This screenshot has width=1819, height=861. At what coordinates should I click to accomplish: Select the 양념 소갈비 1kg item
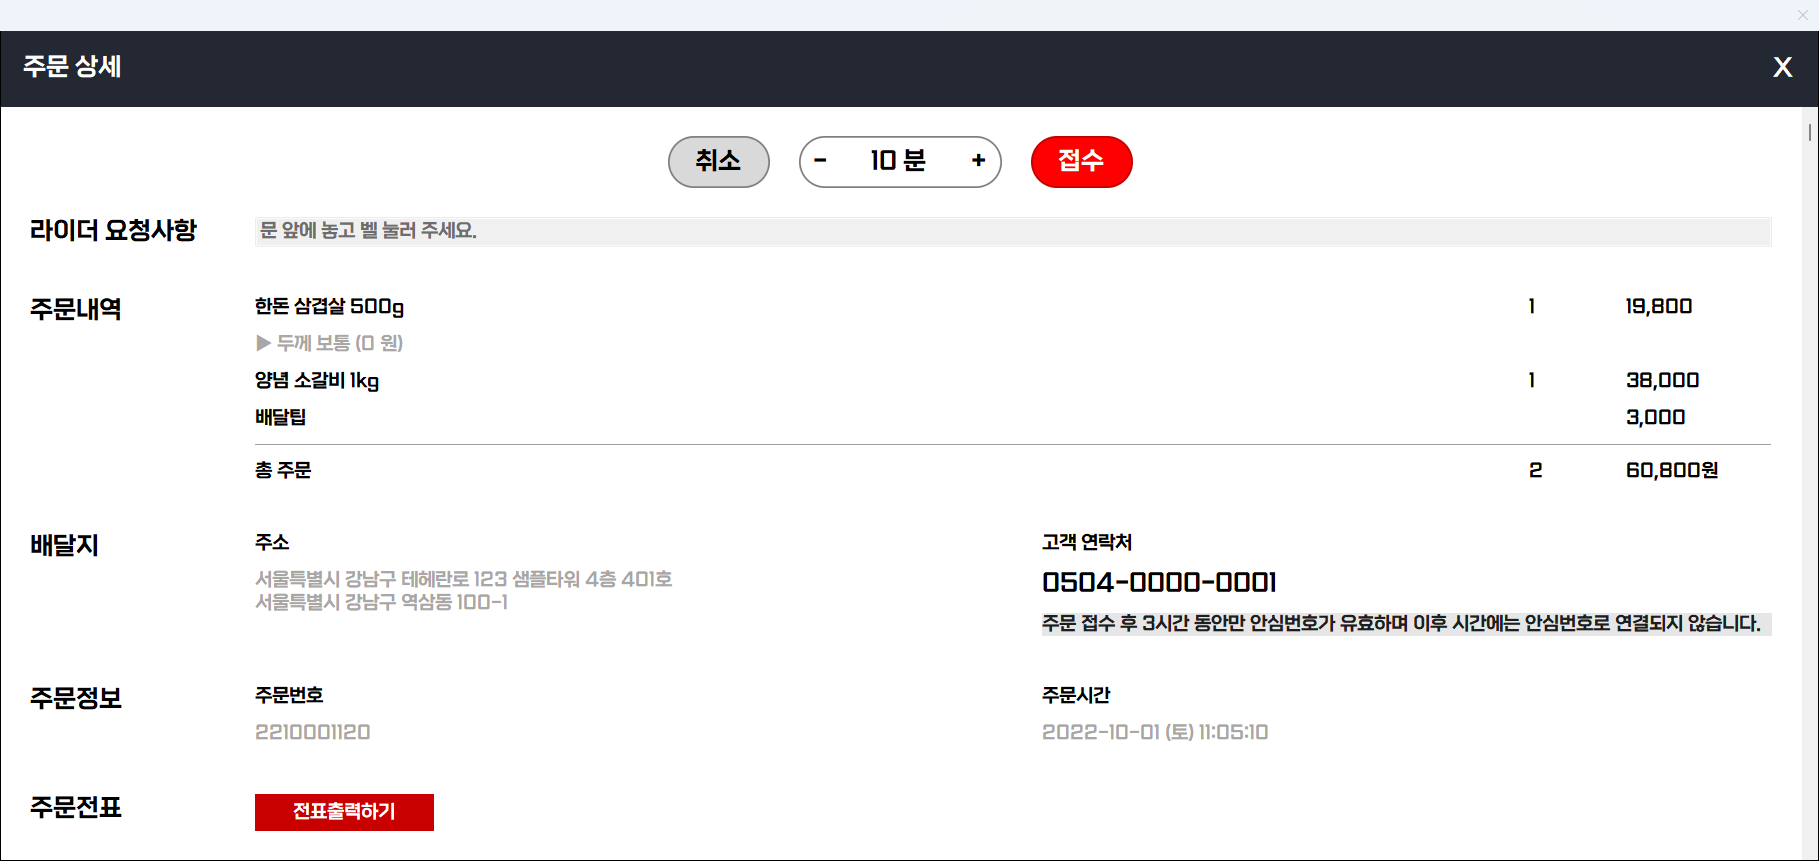[x=317, y=380]
